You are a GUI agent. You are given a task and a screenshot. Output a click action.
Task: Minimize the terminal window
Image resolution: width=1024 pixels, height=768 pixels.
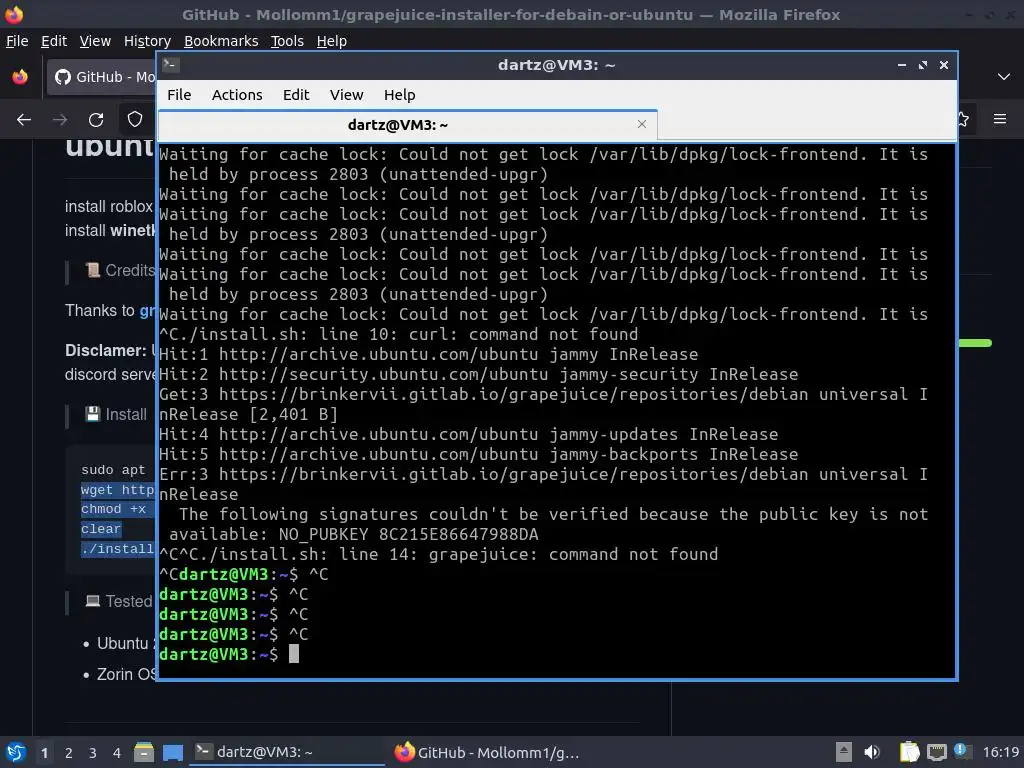click(902, 65)
